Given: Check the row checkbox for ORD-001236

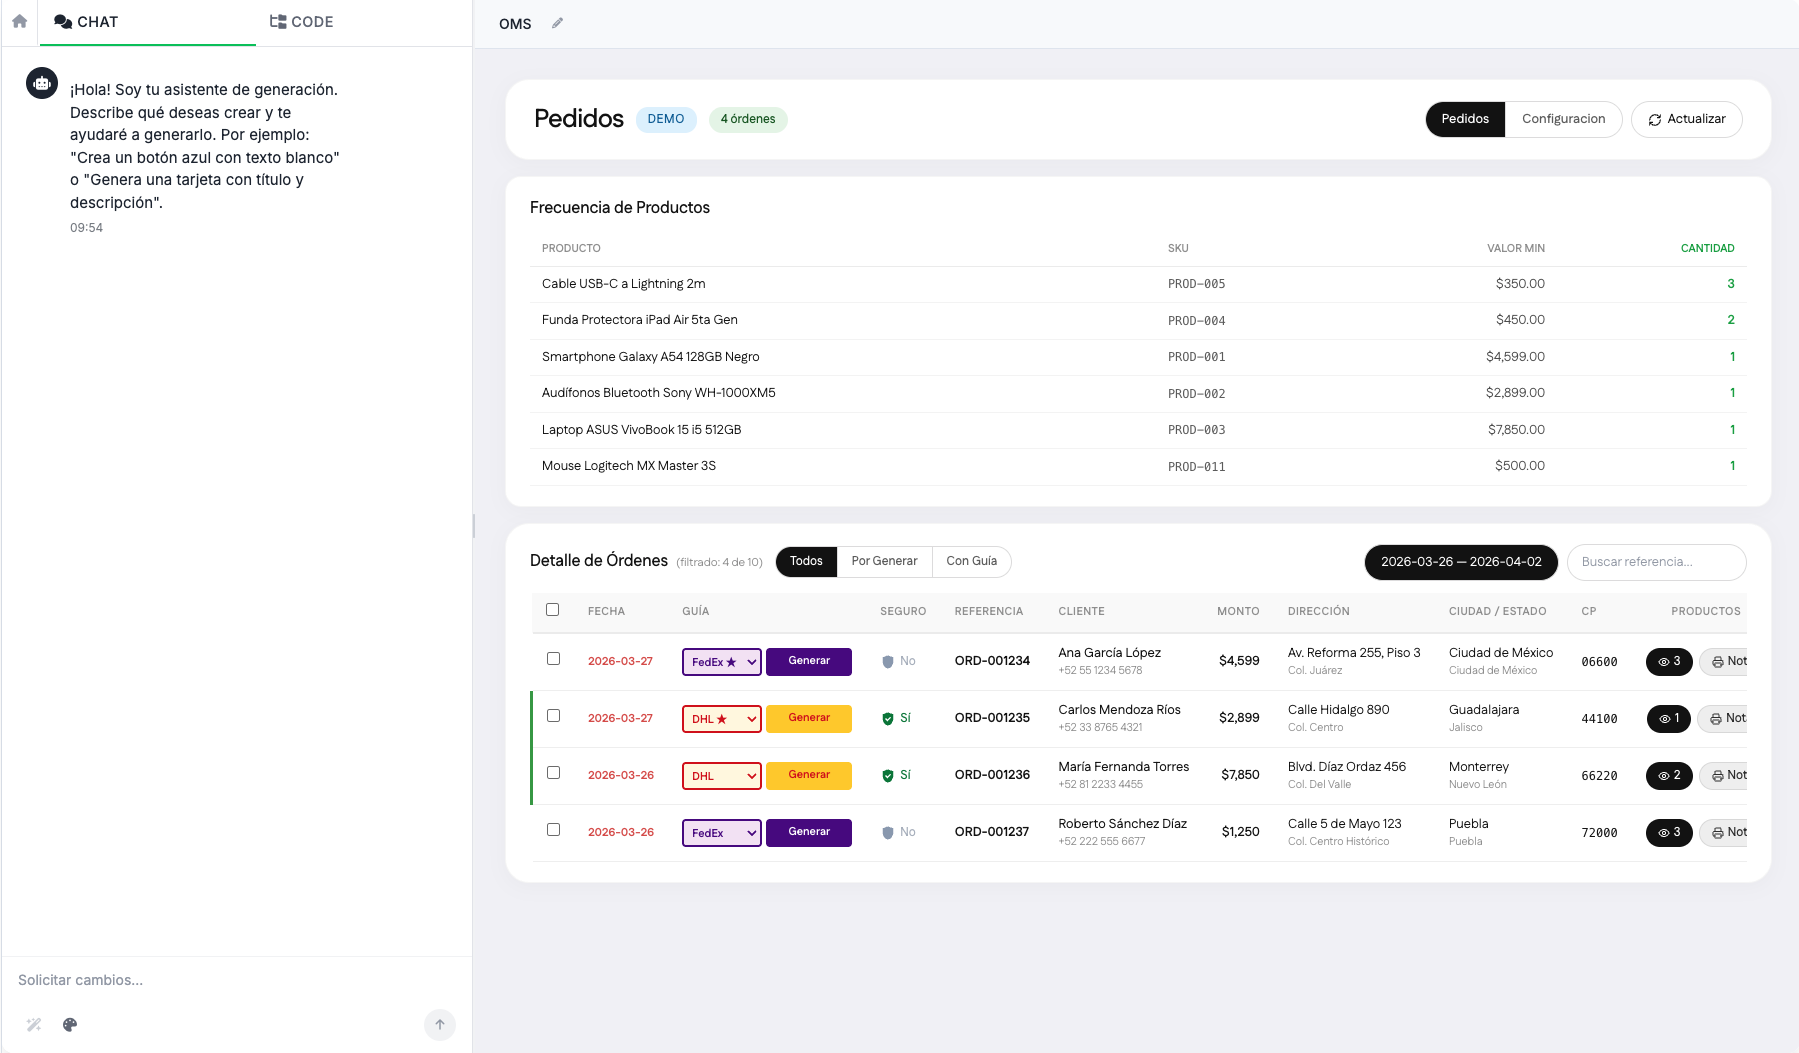Looking at the screenshot, I should point(555,772).
